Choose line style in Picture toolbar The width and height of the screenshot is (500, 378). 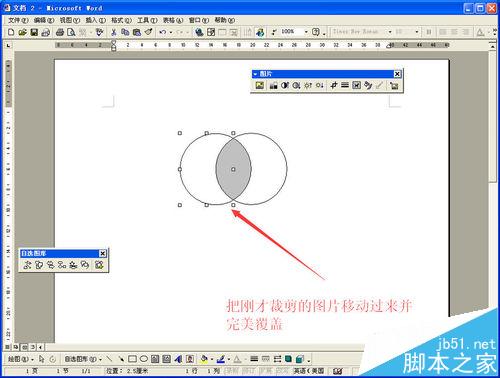point(345,85)
